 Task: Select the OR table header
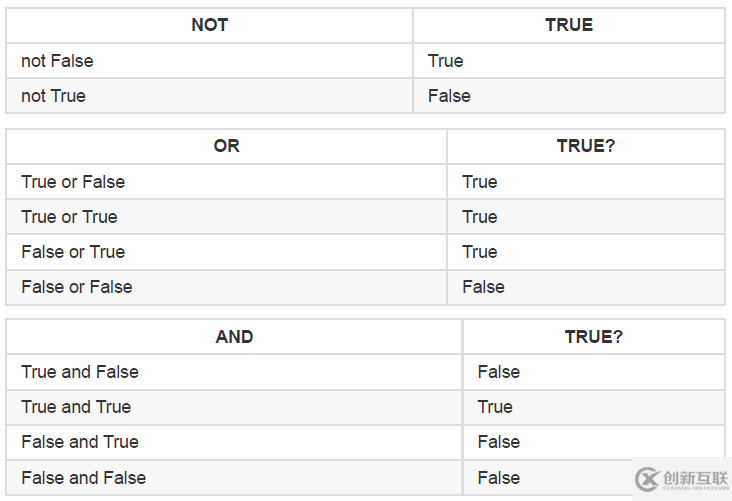[x=226, y=146]
